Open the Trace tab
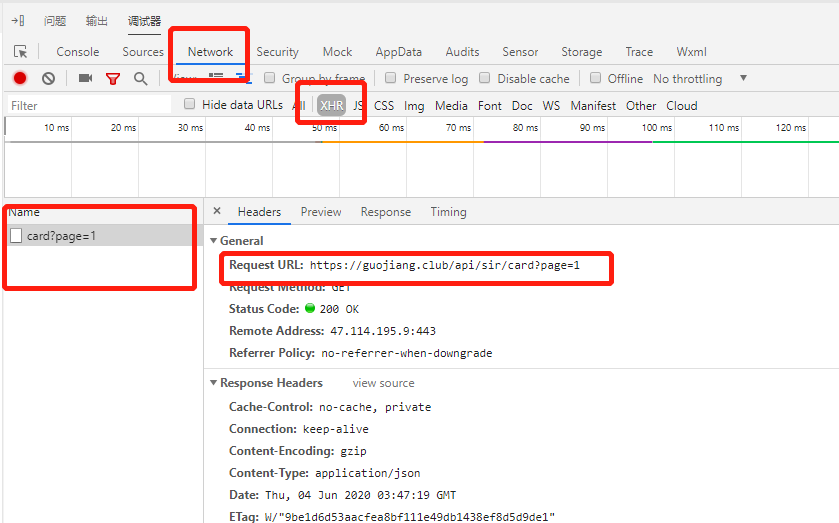This screenshot has width=839, height=523. (x=639, y=52)
